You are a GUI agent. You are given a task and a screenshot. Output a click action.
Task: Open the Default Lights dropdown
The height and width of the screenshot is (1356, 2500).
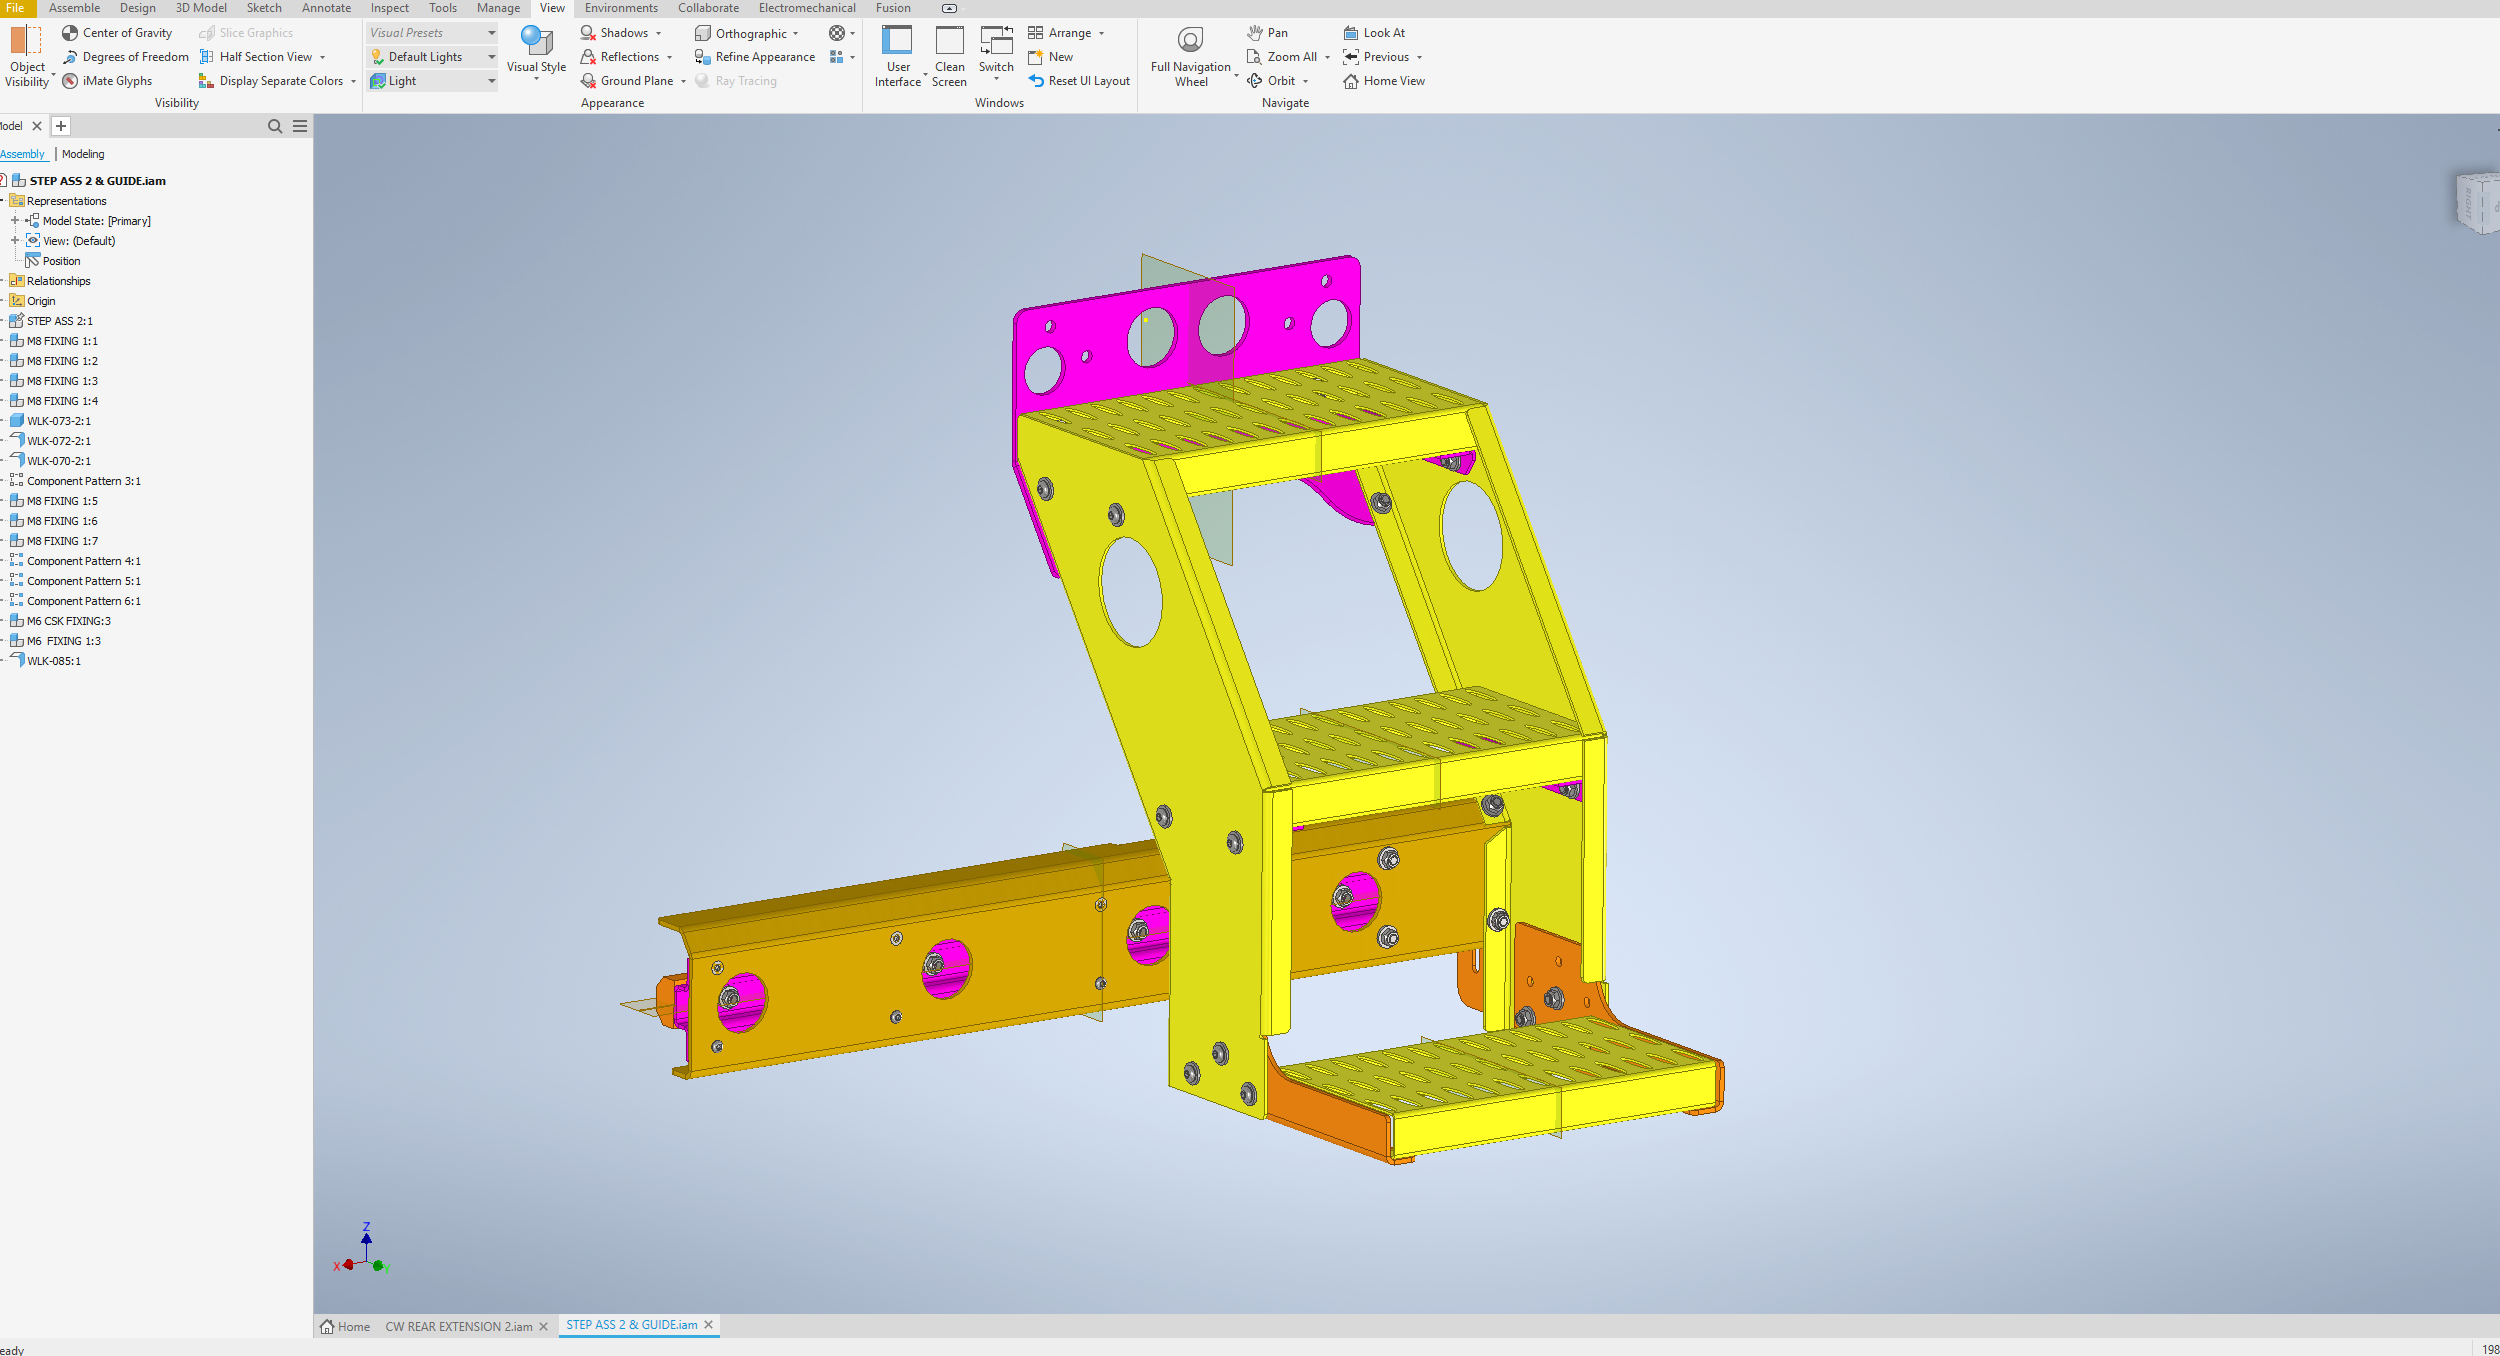(x=491, y=57)
